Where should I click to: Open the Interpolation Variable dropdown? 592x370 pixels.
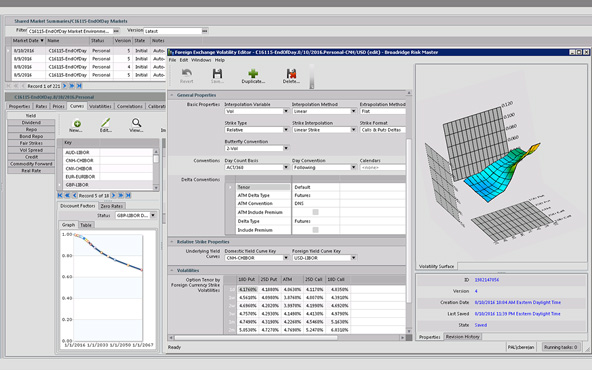tap(285, 111)
